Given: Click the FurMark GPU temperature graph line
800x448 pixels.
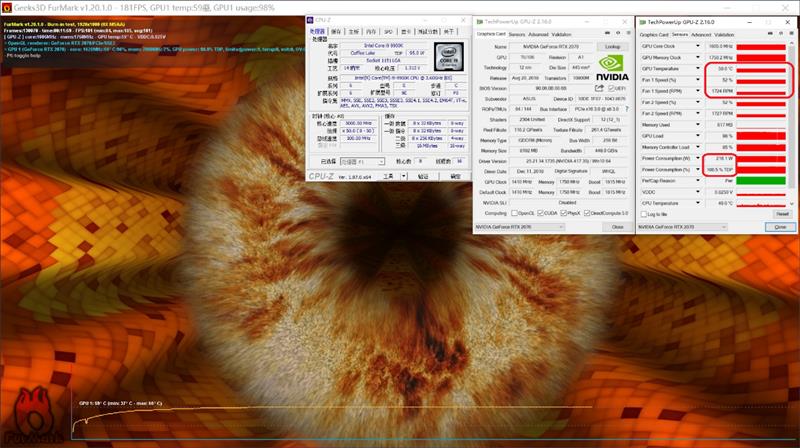Looking at the screenshot, I should [x=332, y=410].
